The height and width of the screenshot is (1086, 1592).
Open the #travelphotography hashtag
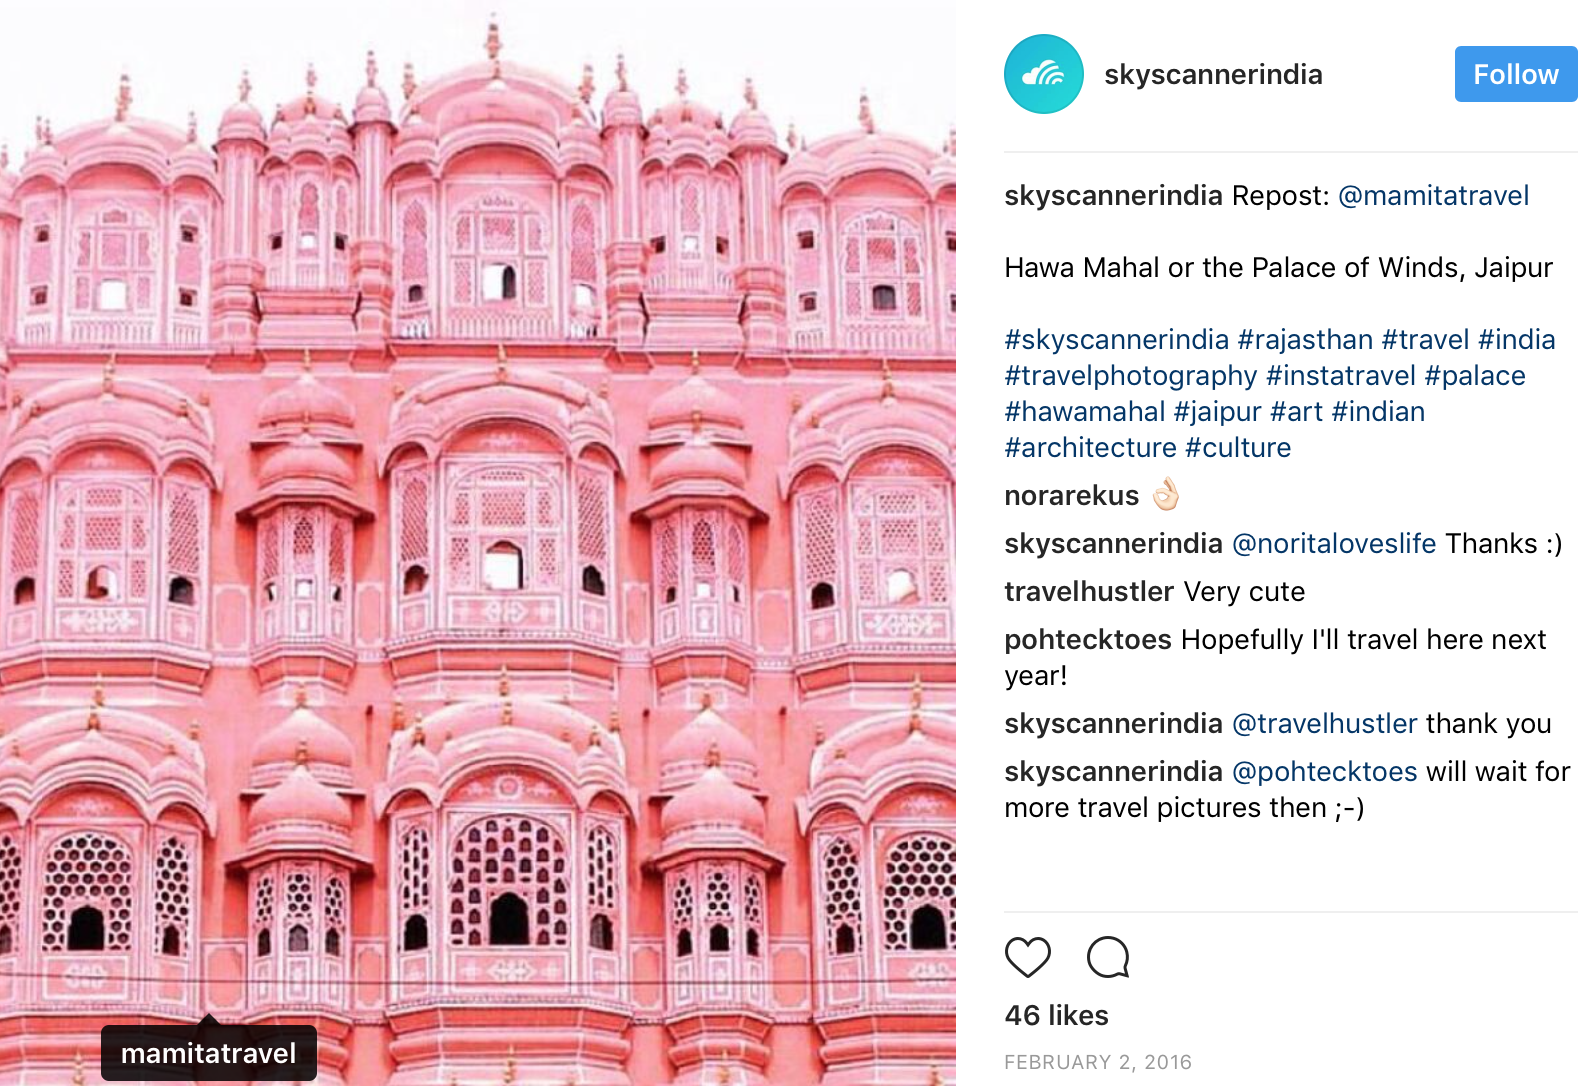1131,376
